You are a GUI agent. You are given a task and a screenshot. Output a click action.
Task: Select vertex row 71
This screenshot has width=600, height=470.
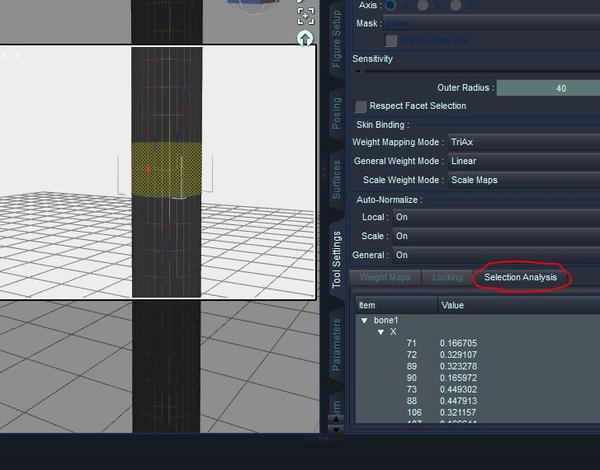tap(411, 343)
